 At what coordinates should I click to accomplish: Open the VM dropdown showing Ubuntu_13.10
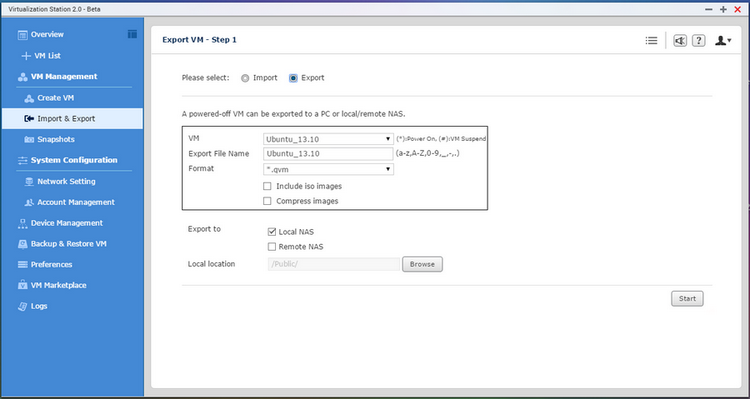coord(329,139)
